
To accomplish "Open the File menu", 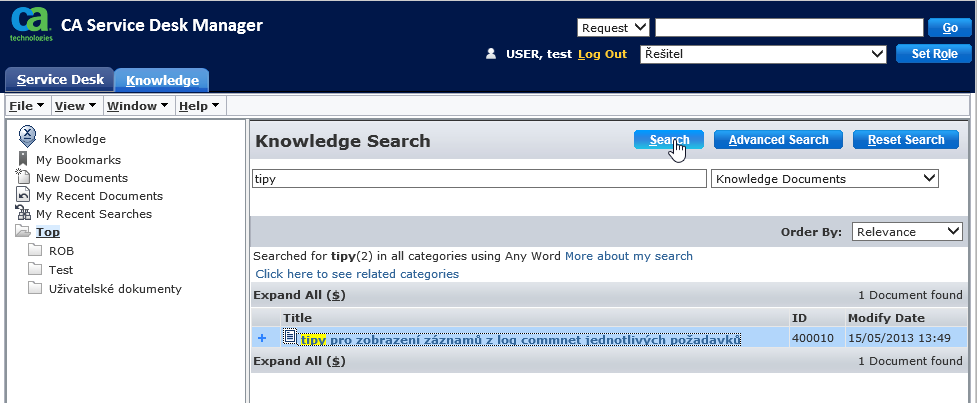I will pos(27,106).
